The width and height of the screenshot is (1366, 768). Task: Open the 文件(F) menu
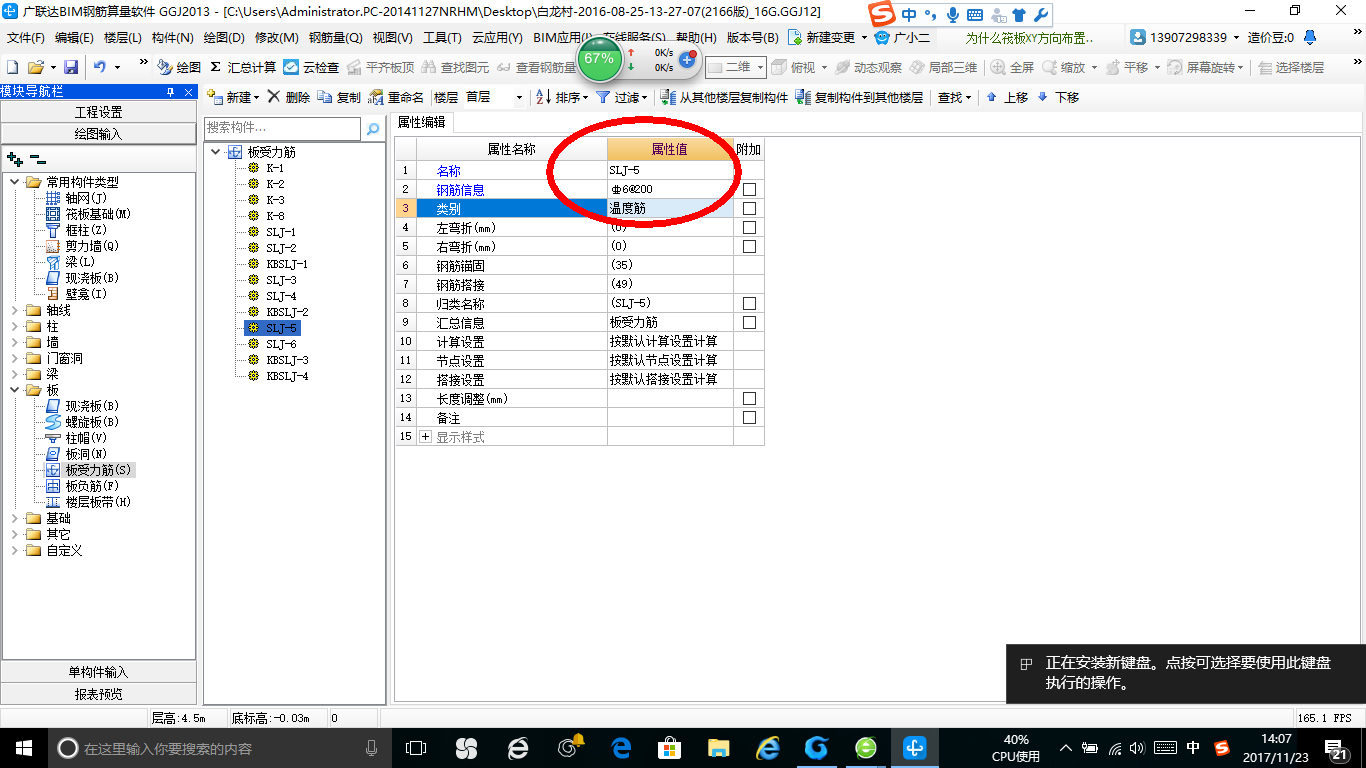[x=26, y=38]
